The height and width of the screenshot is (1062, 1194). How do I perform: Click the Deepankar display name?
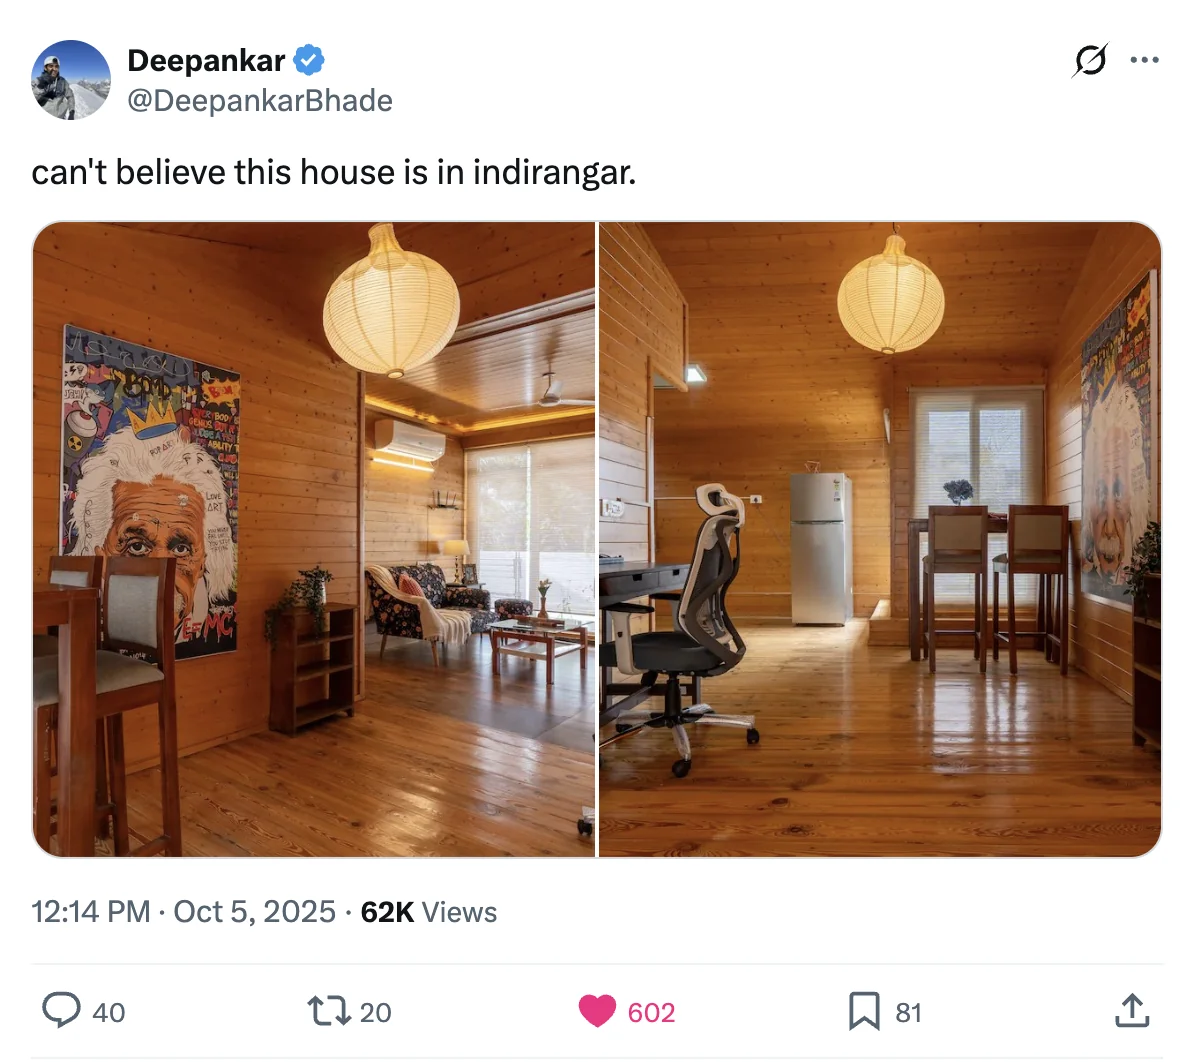tap(206, 60)
